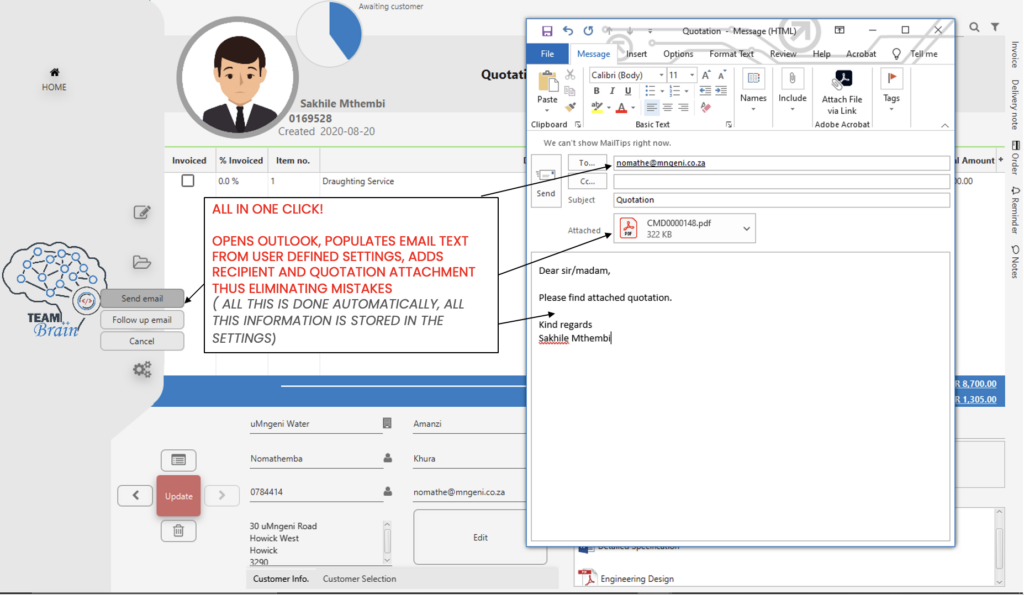Click the Cancel button in sidebar
Viewport: 1024px width, 595px height.
tap(142, 341)
